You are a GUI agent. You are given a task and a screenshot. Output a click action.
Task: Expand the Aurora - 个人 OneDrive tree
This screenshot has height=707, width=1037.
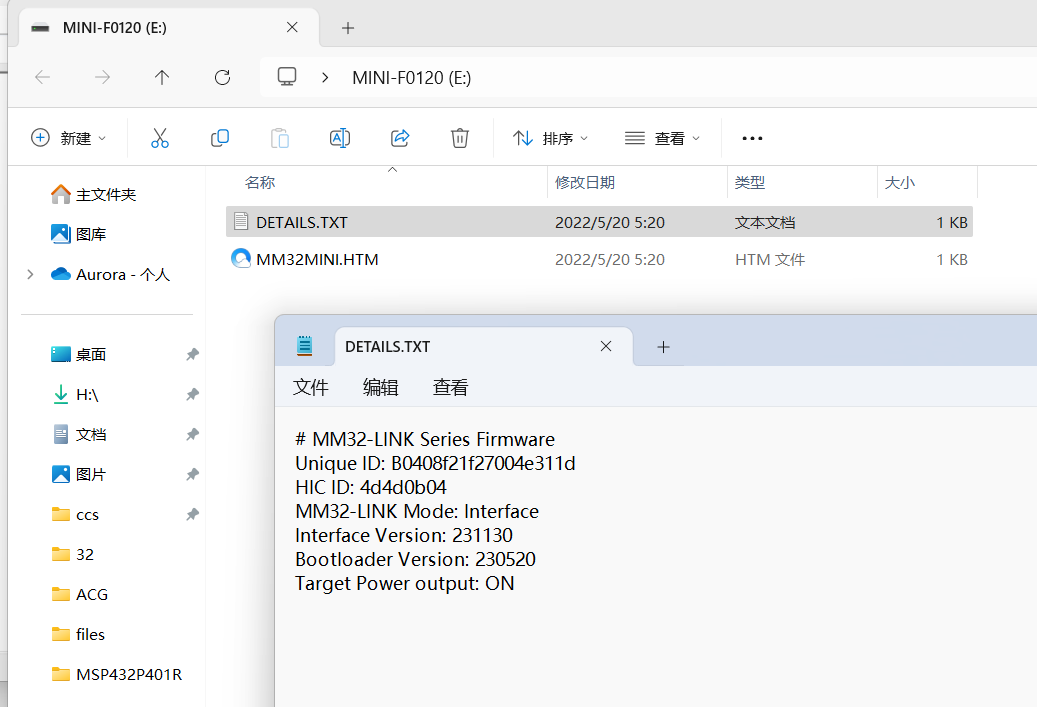point(31,274)
